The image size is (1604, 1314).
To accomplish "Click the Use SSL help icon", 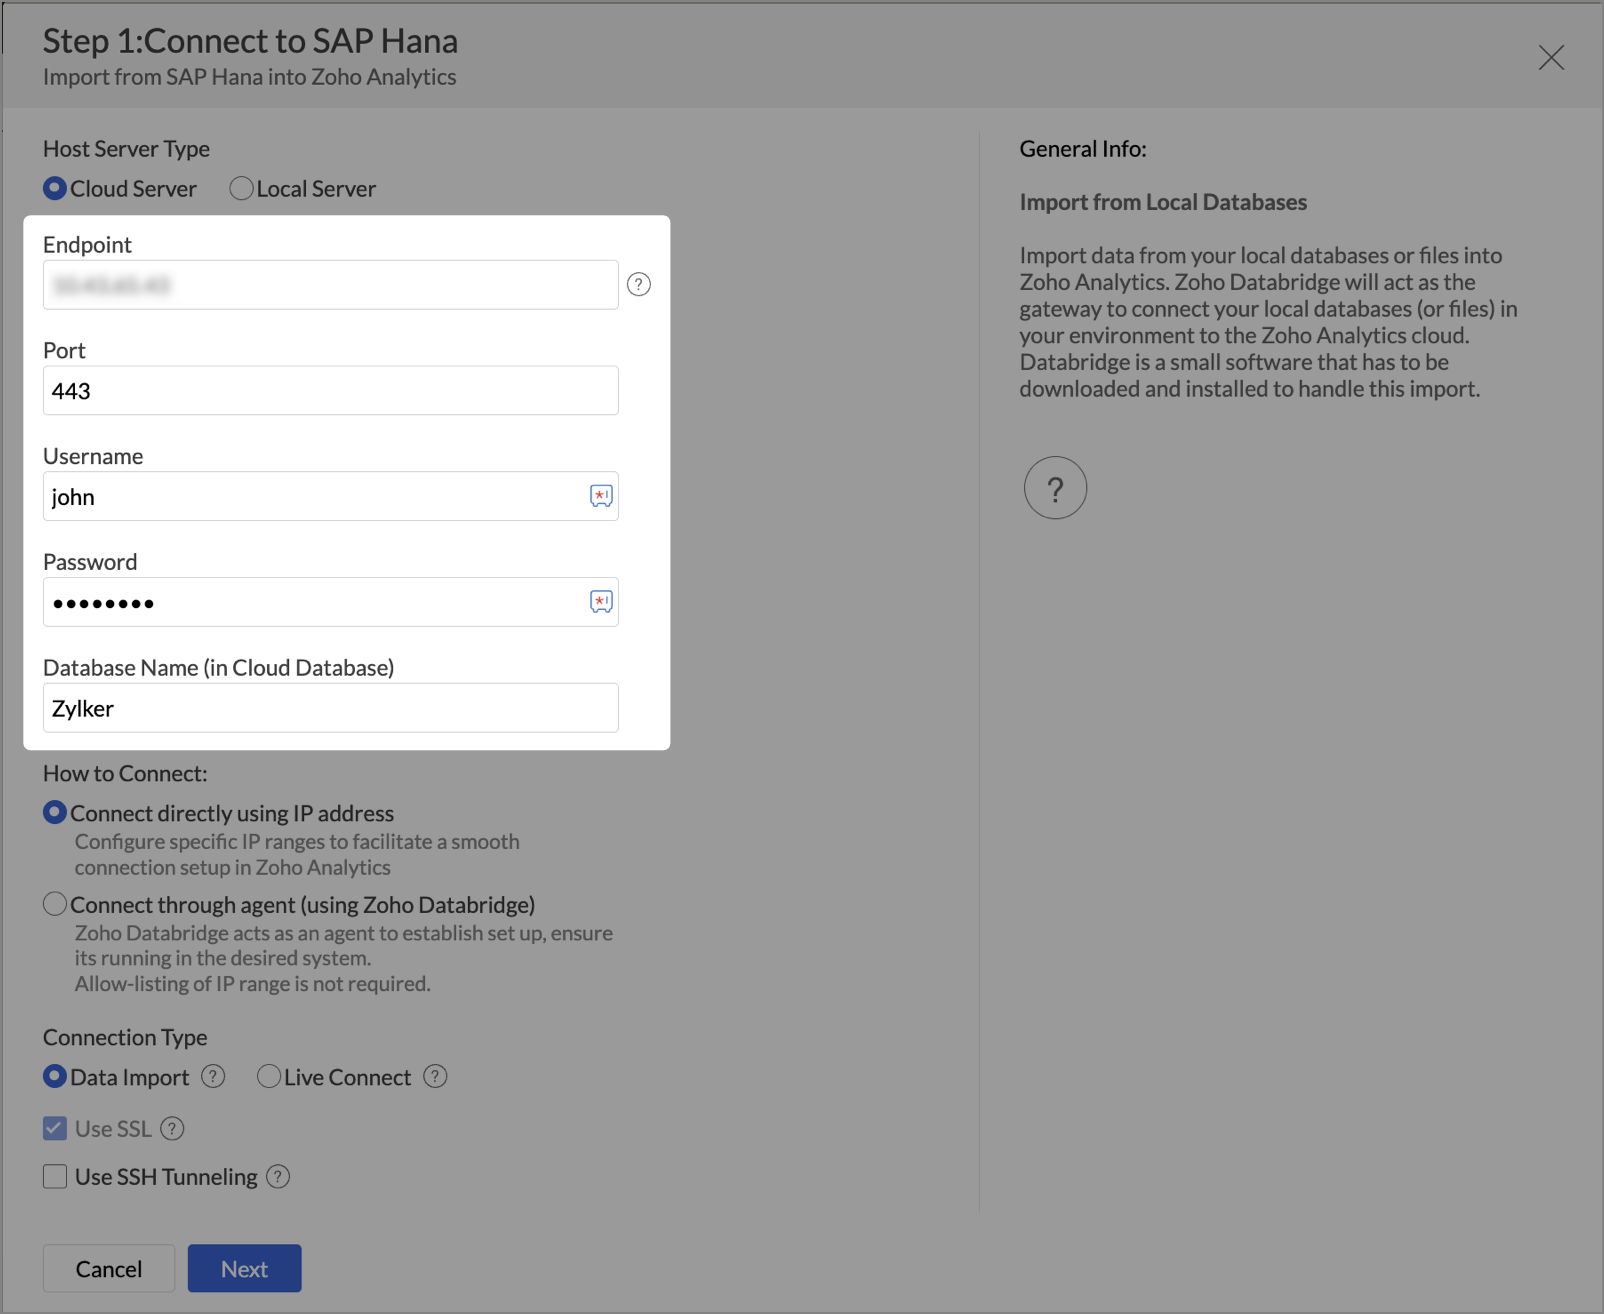I will pyautogui.click(x=172, y=1129).
